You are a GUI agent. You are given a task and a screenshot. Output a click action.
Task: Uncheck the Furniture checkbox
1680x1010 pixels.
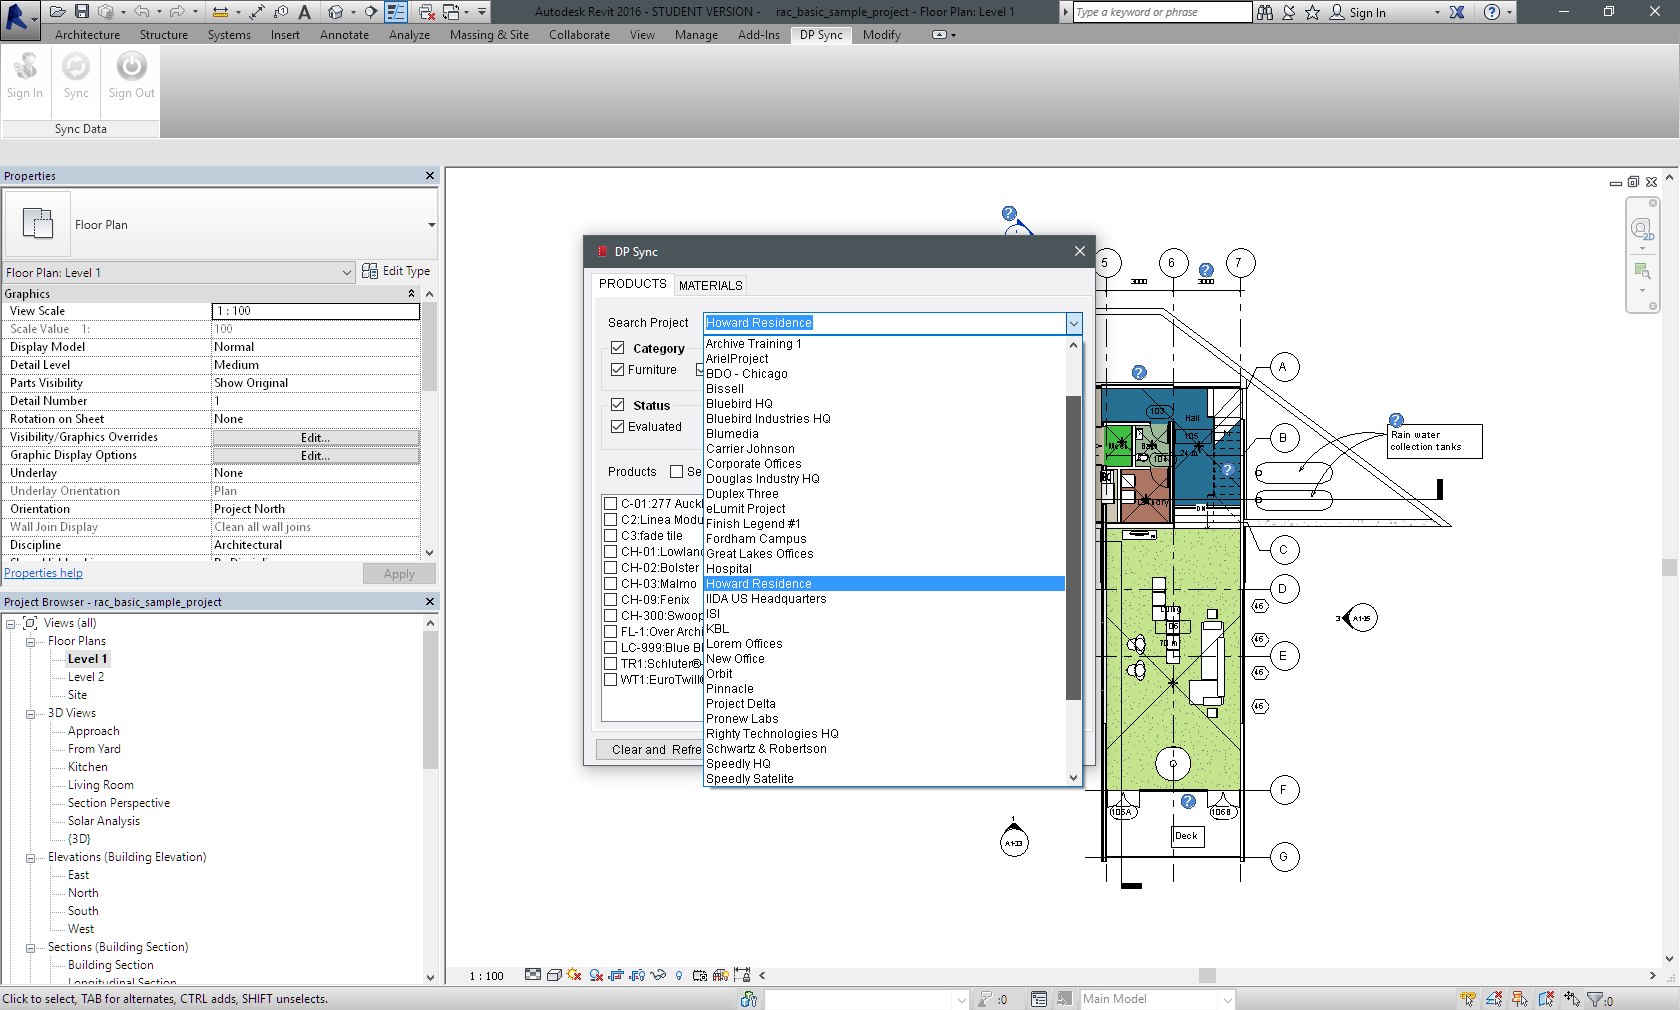pos(618,369)
